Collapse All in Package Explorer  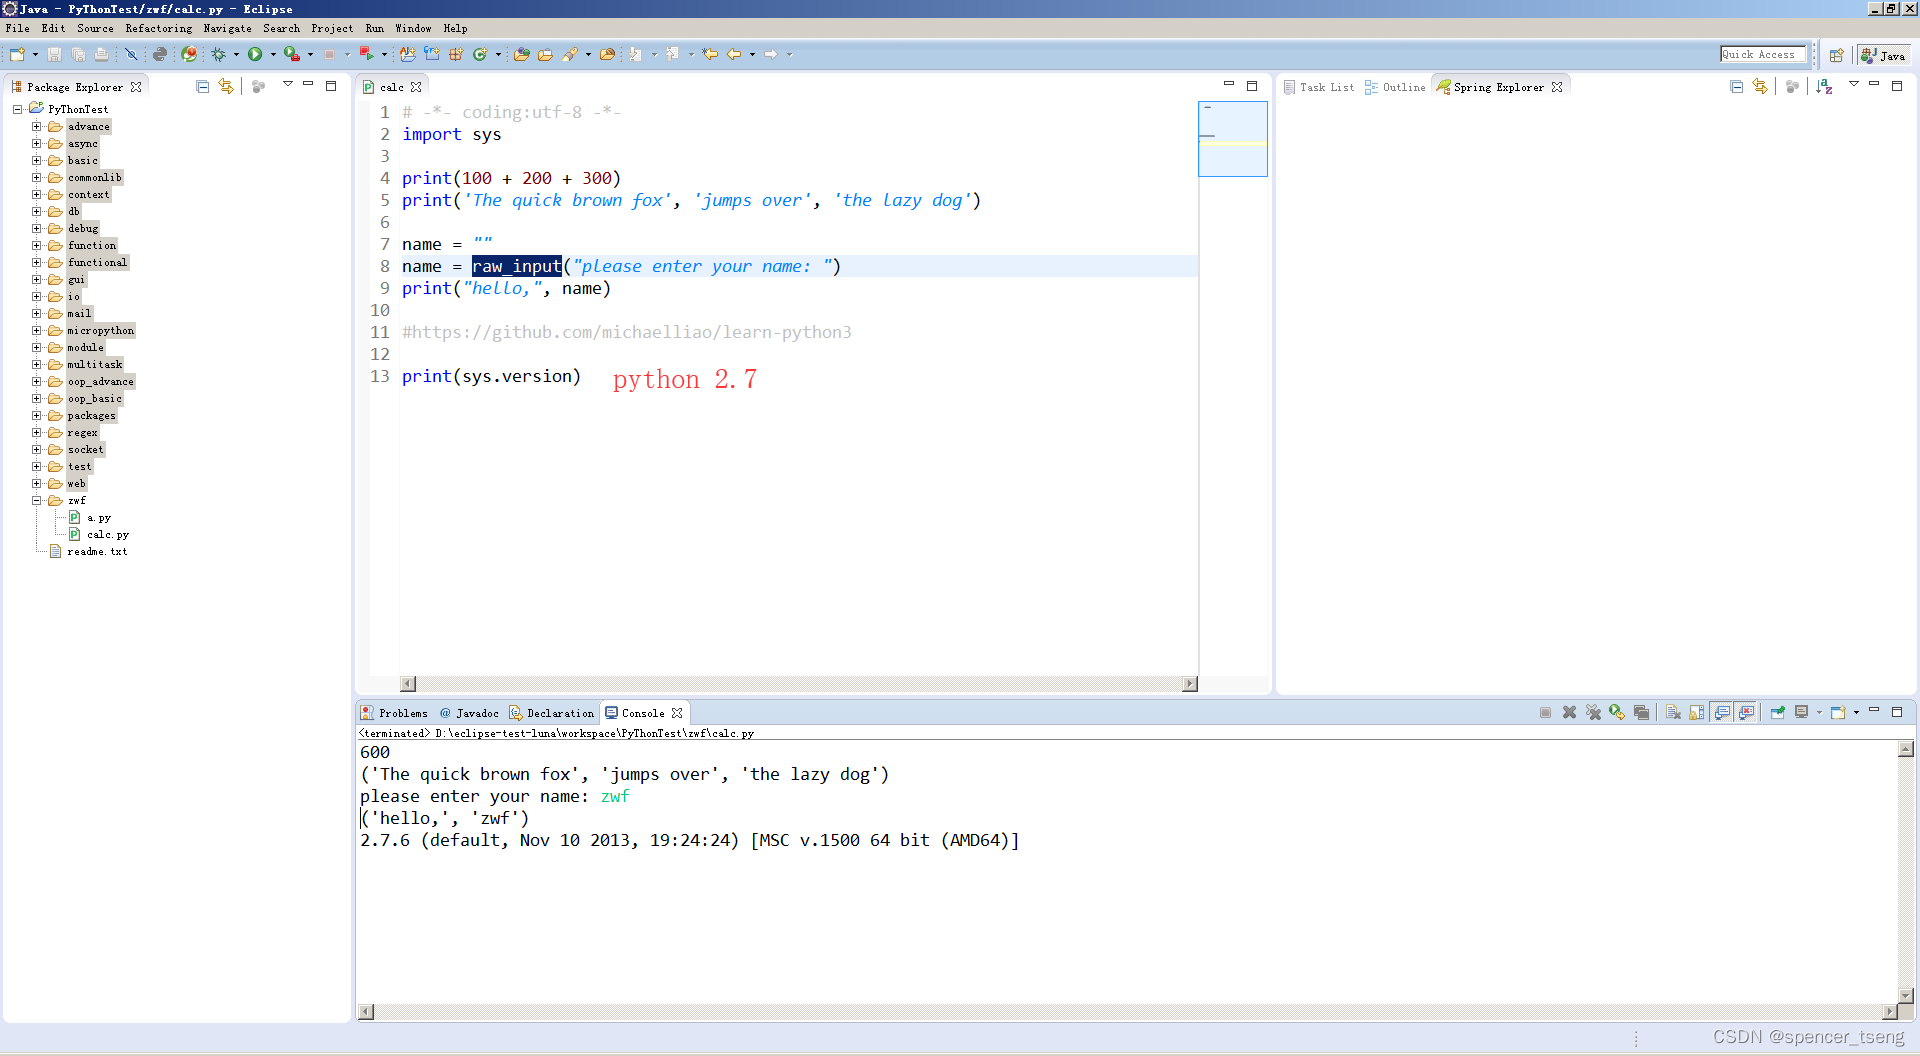[202, 87]
